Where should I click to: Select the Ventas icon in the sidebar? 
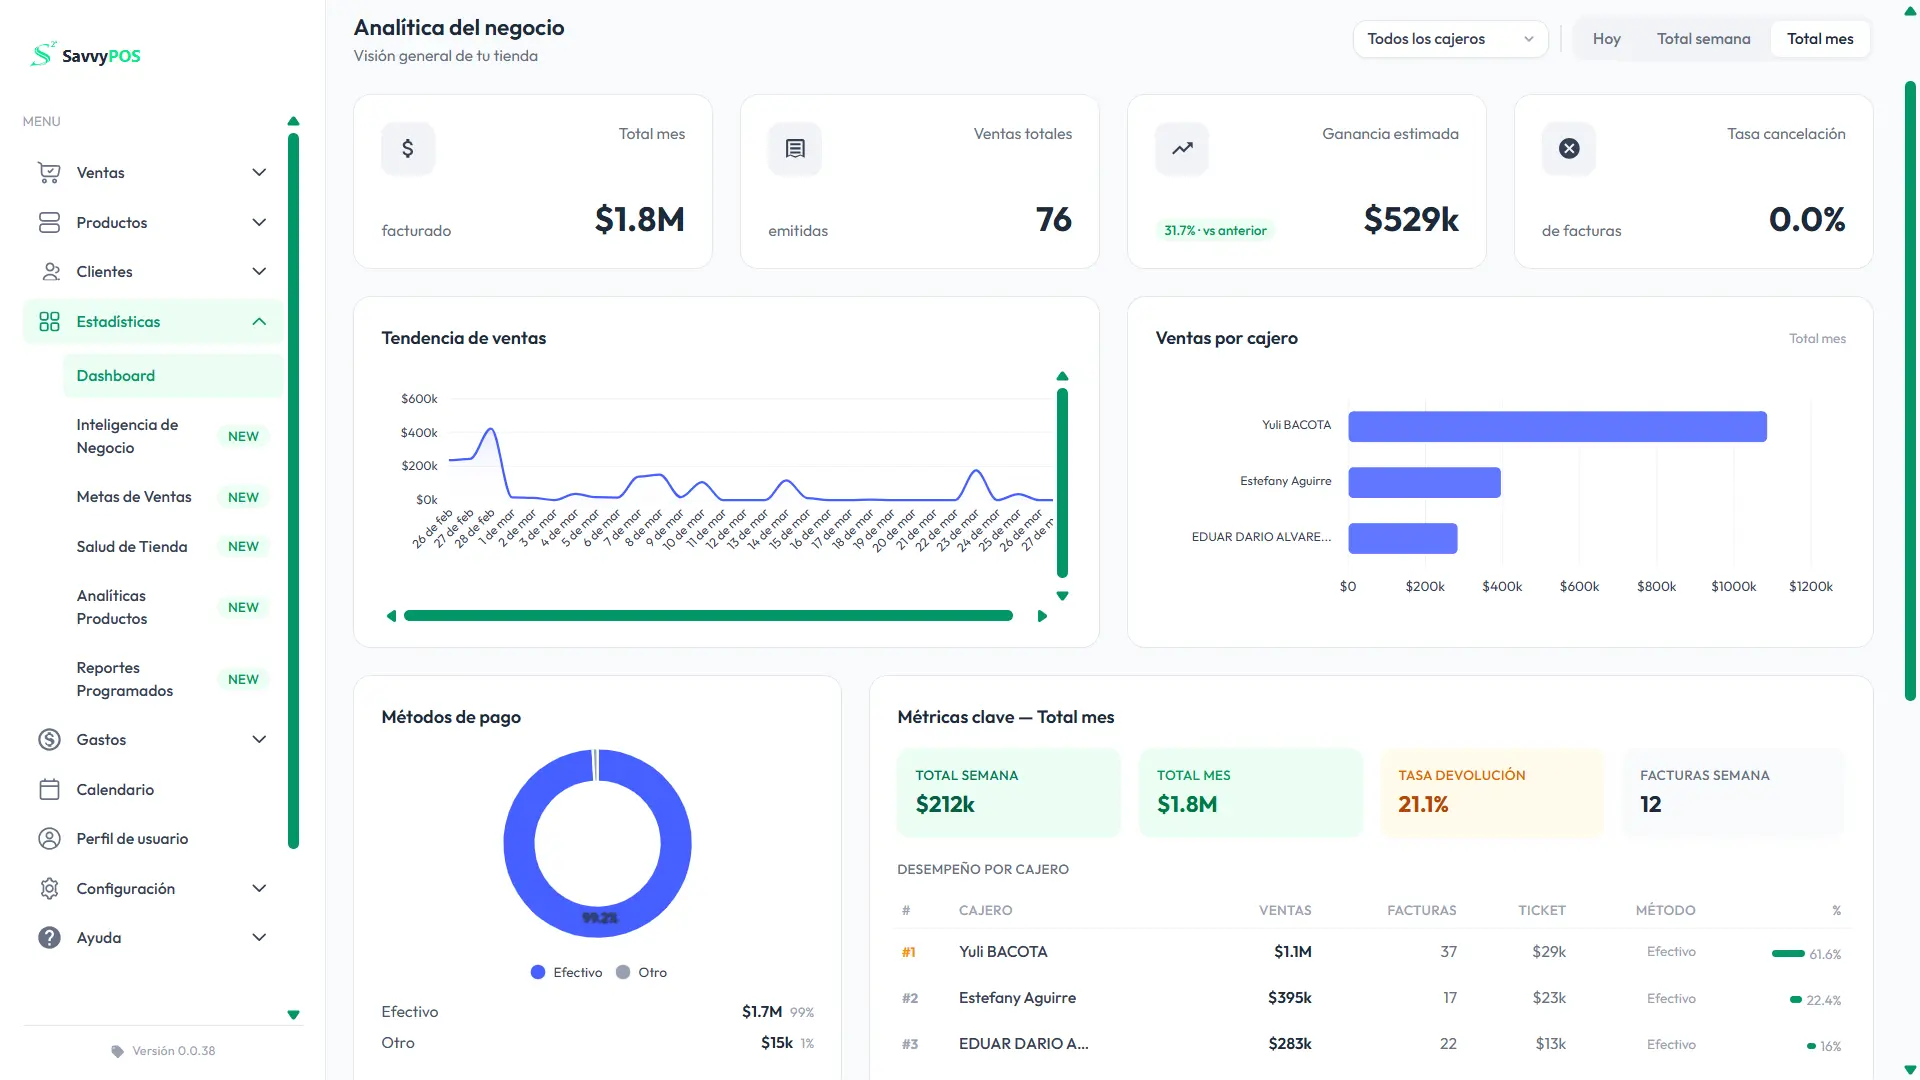click(50, 172)
